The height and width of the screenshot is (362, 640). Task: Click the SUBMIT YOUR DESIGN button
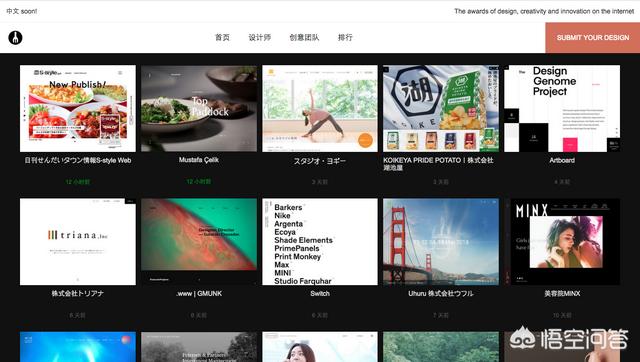[x=593, y=38]
